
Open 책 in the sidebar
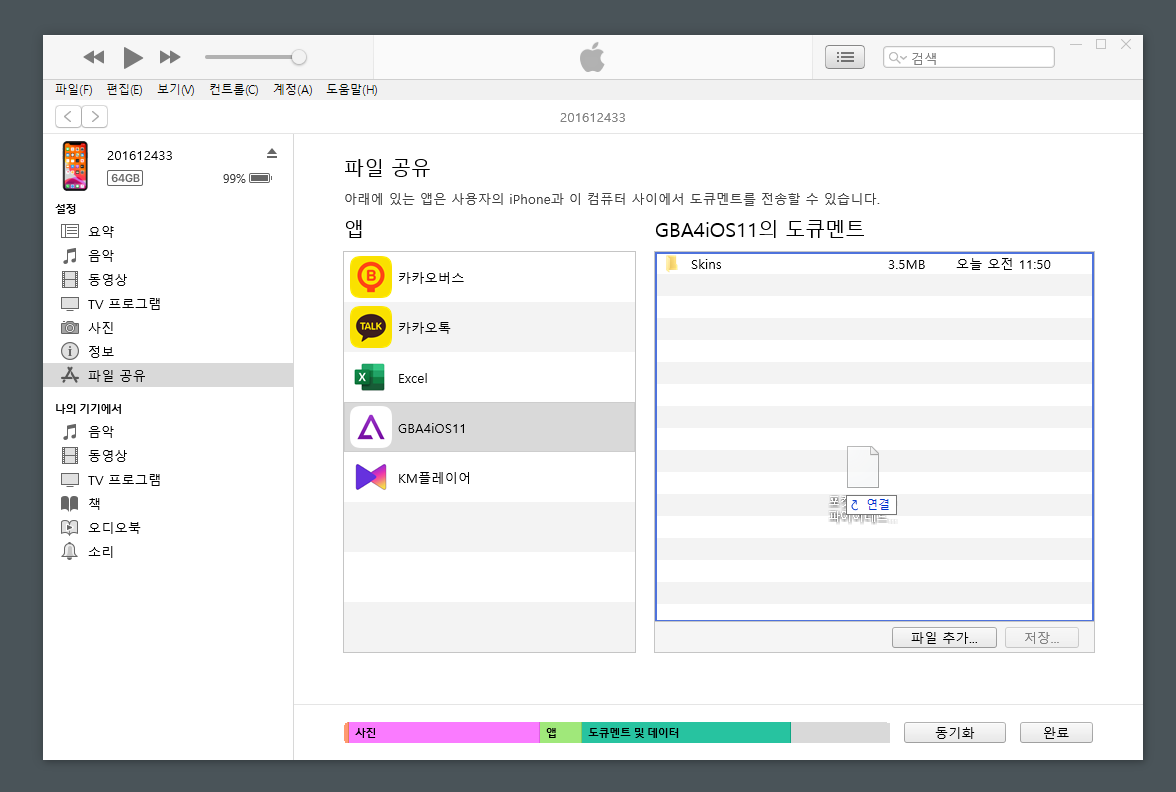168,503
